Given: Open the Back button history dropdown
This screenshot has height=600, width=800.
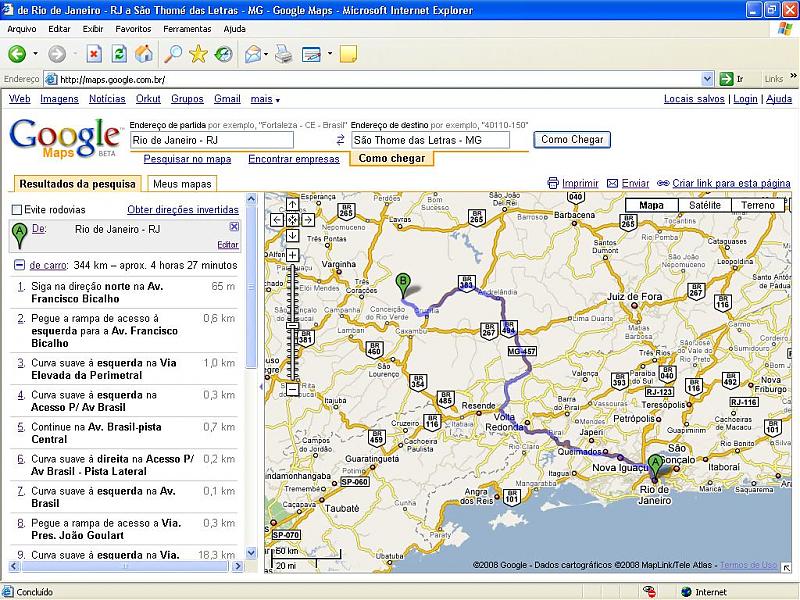Looking at the screenshot, I should coord(35,54).
